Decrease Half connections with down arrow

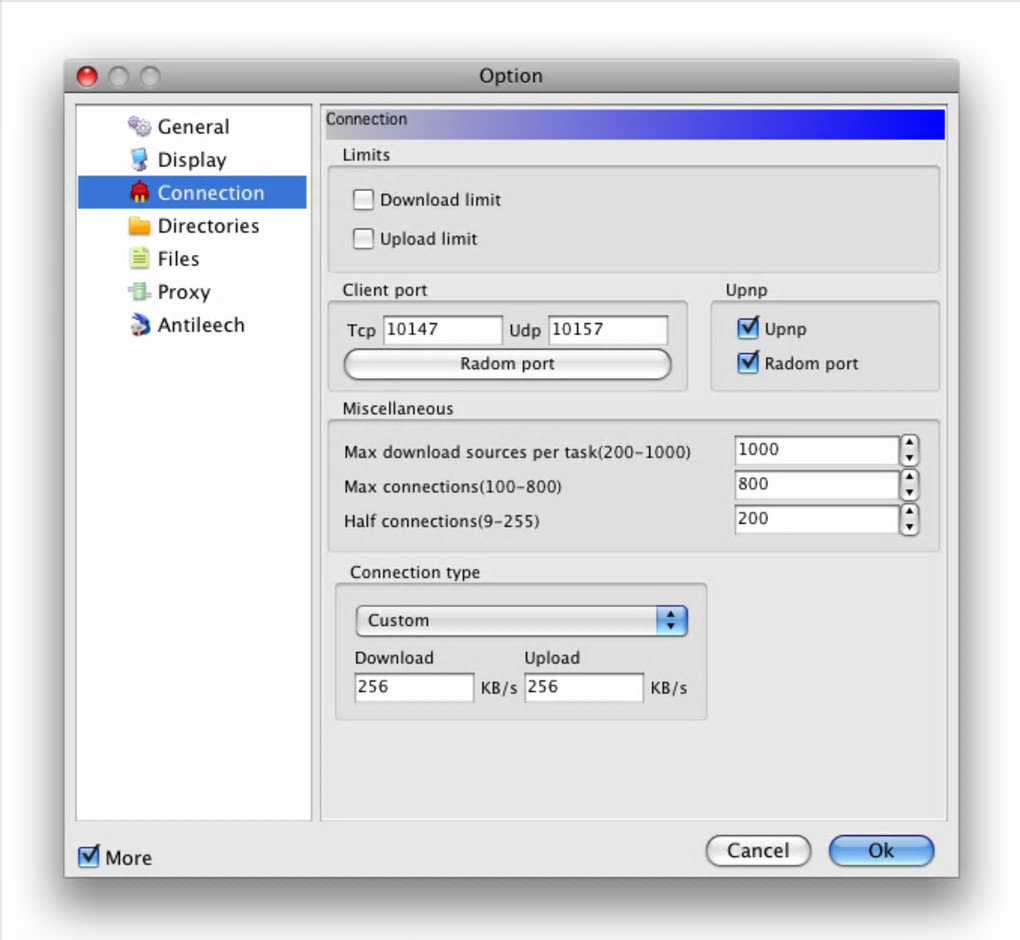909,527
